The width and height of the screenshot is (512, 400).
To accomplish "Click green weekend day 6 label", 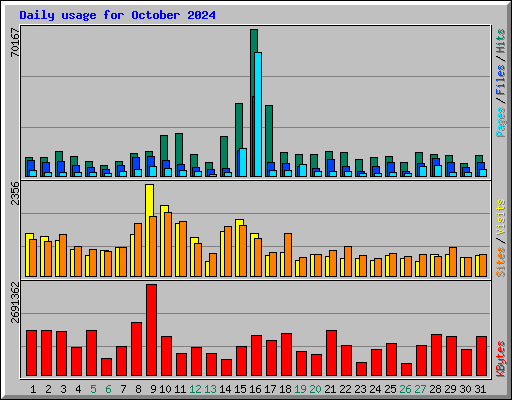I will point(108,389).
